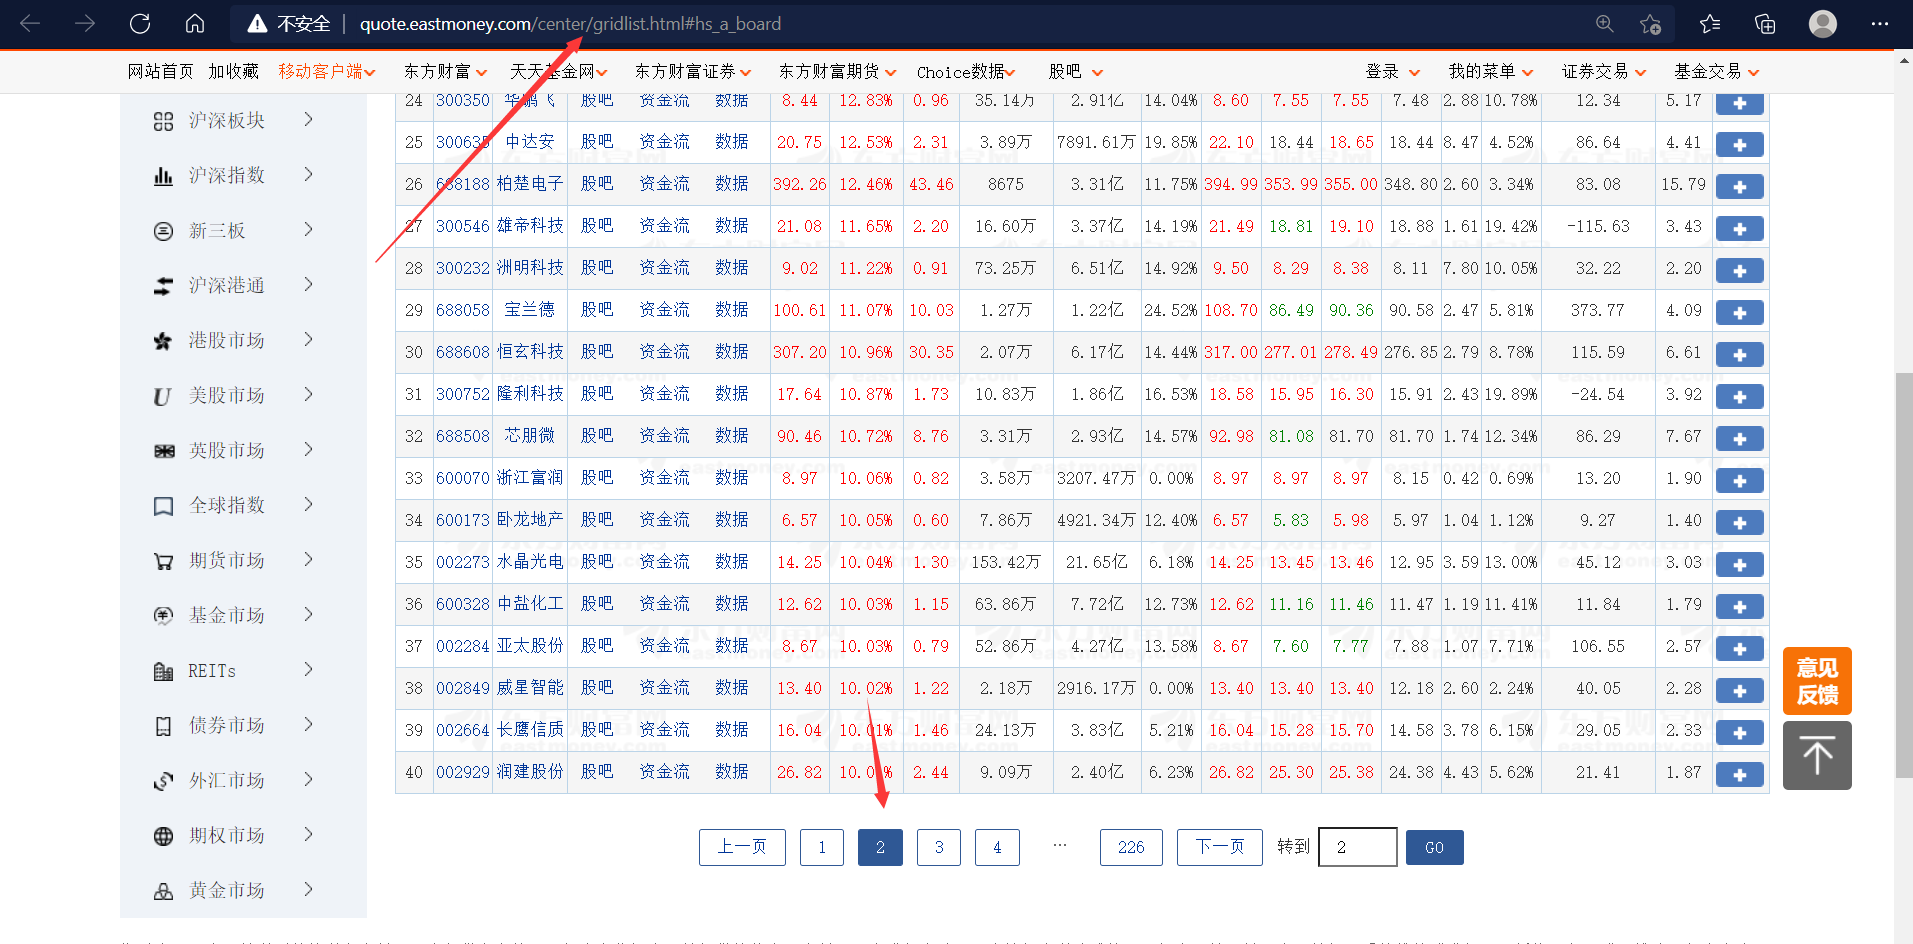Image resolution: width=1913 pixels, height=944 pixels.
Task: Click the 下一页 next page button
Action: click(1220, 848)
